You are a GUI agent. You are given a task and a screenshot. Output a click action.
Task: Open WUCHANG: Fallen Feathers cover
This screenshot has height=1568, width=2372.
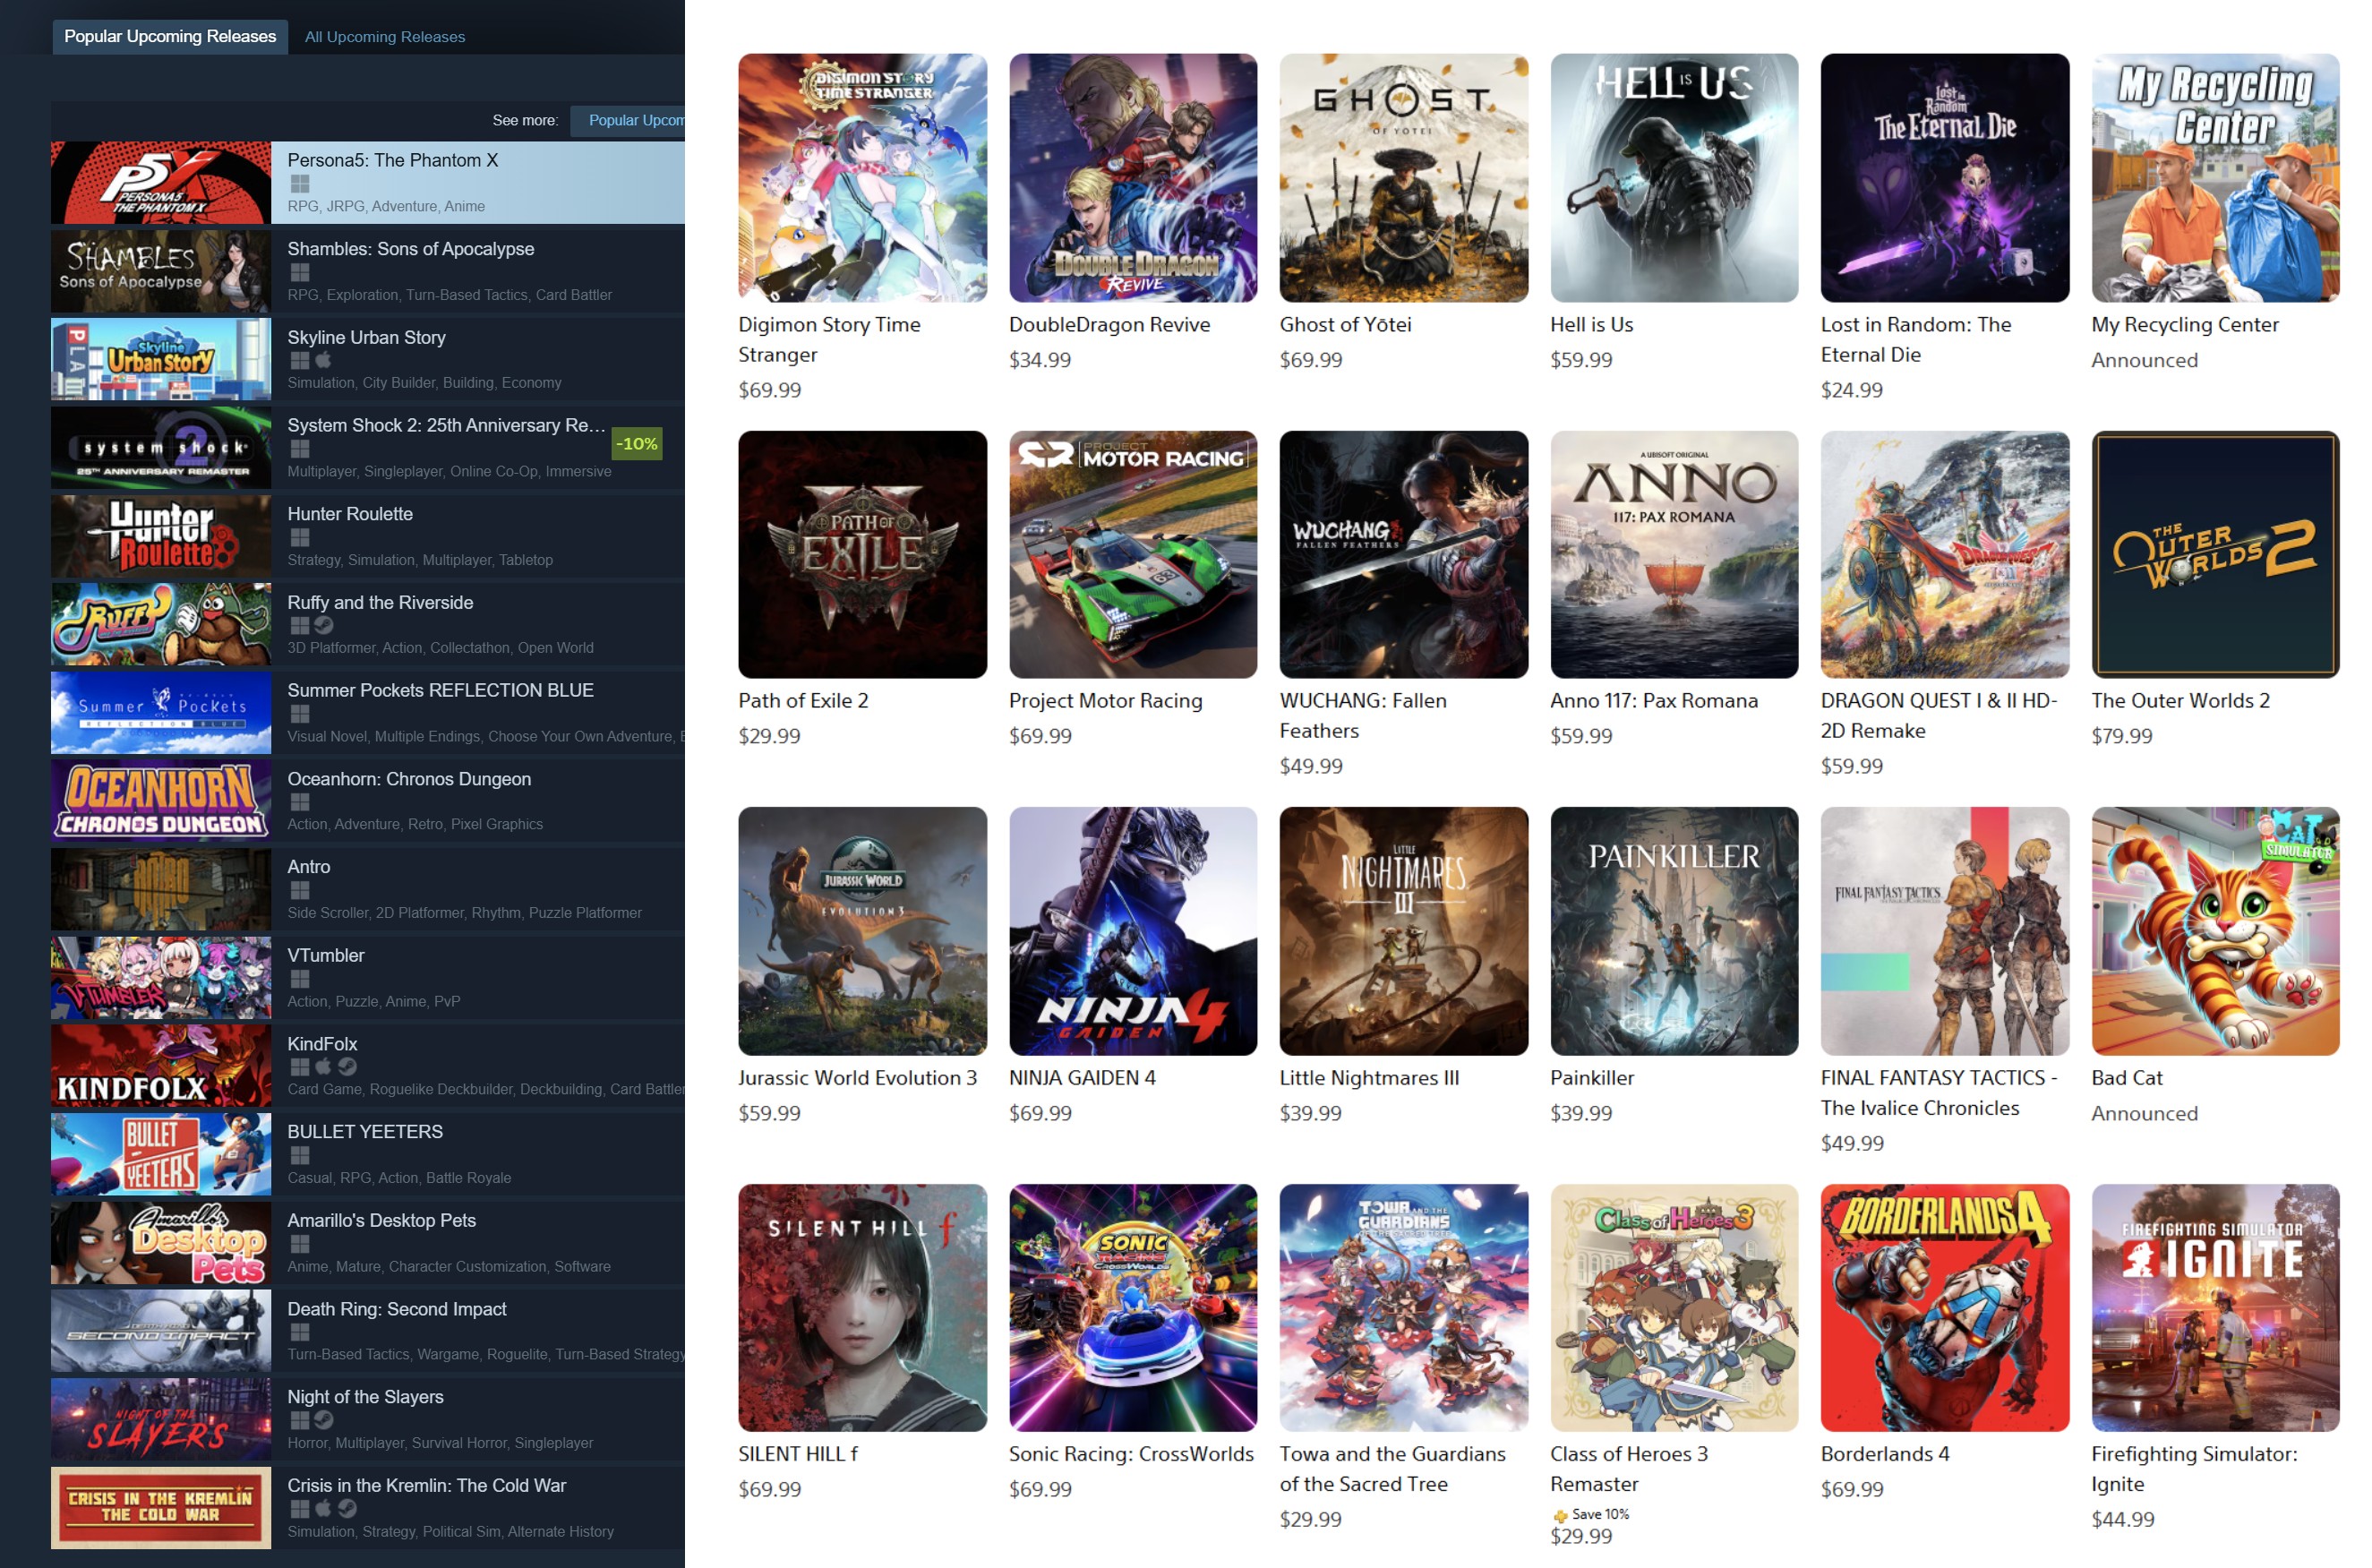(x=1403, y=554)
